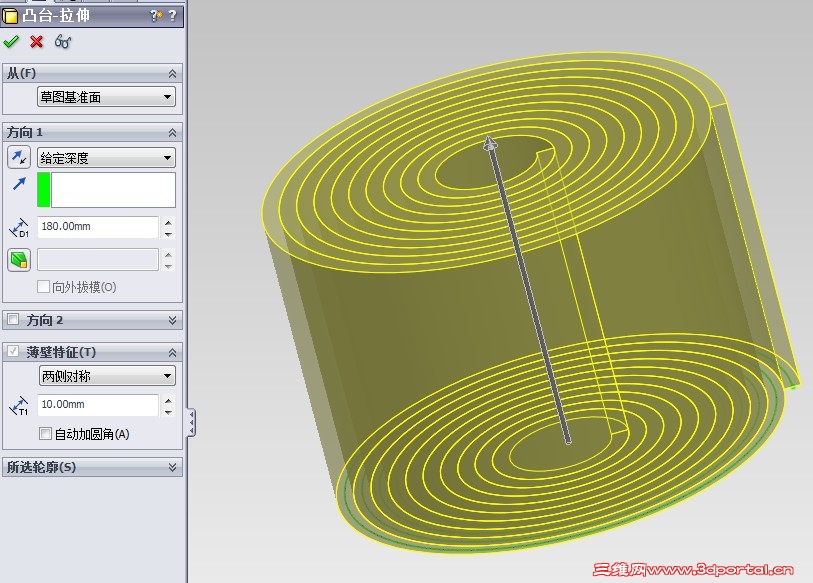Expand the 所选轮廓(S) section
This screenshot has height=583, width=813.
pos(172,467)
